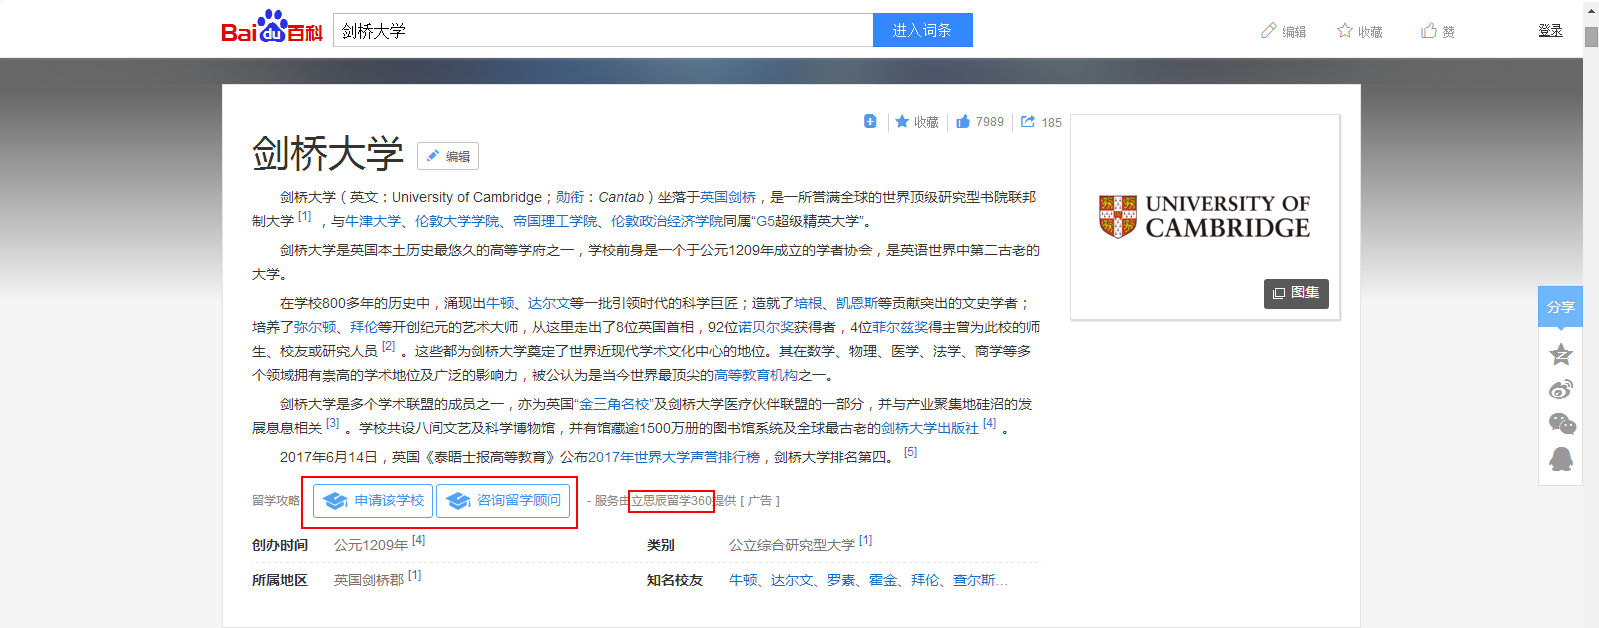1599x628 pixels.
Task: Click the page vertical scrollbar thumb
Action: tap(1591, 37)
